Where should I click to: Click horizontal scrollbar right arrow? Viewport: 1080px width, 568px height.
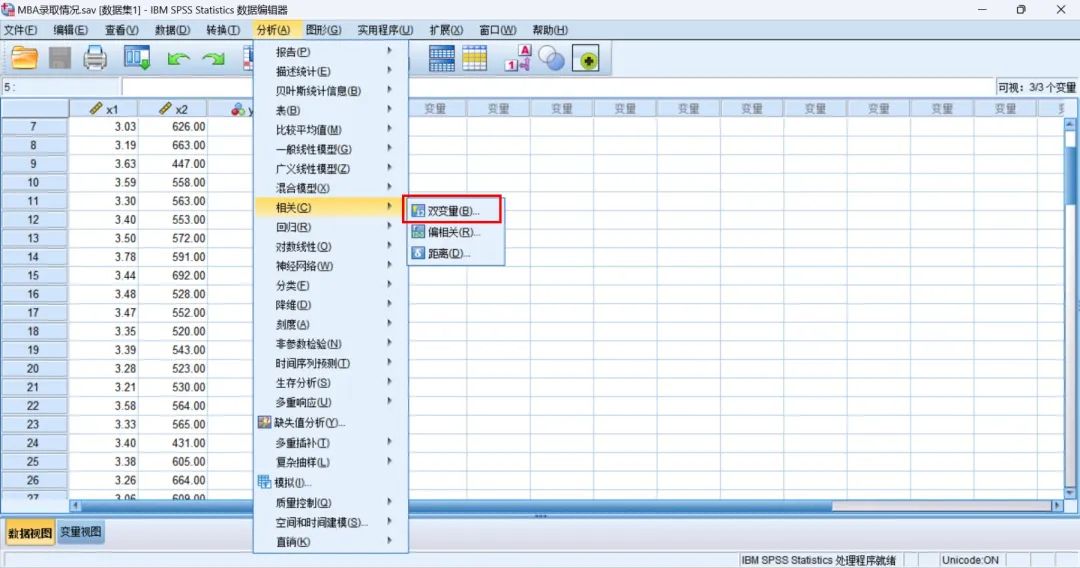[1057, 506]
